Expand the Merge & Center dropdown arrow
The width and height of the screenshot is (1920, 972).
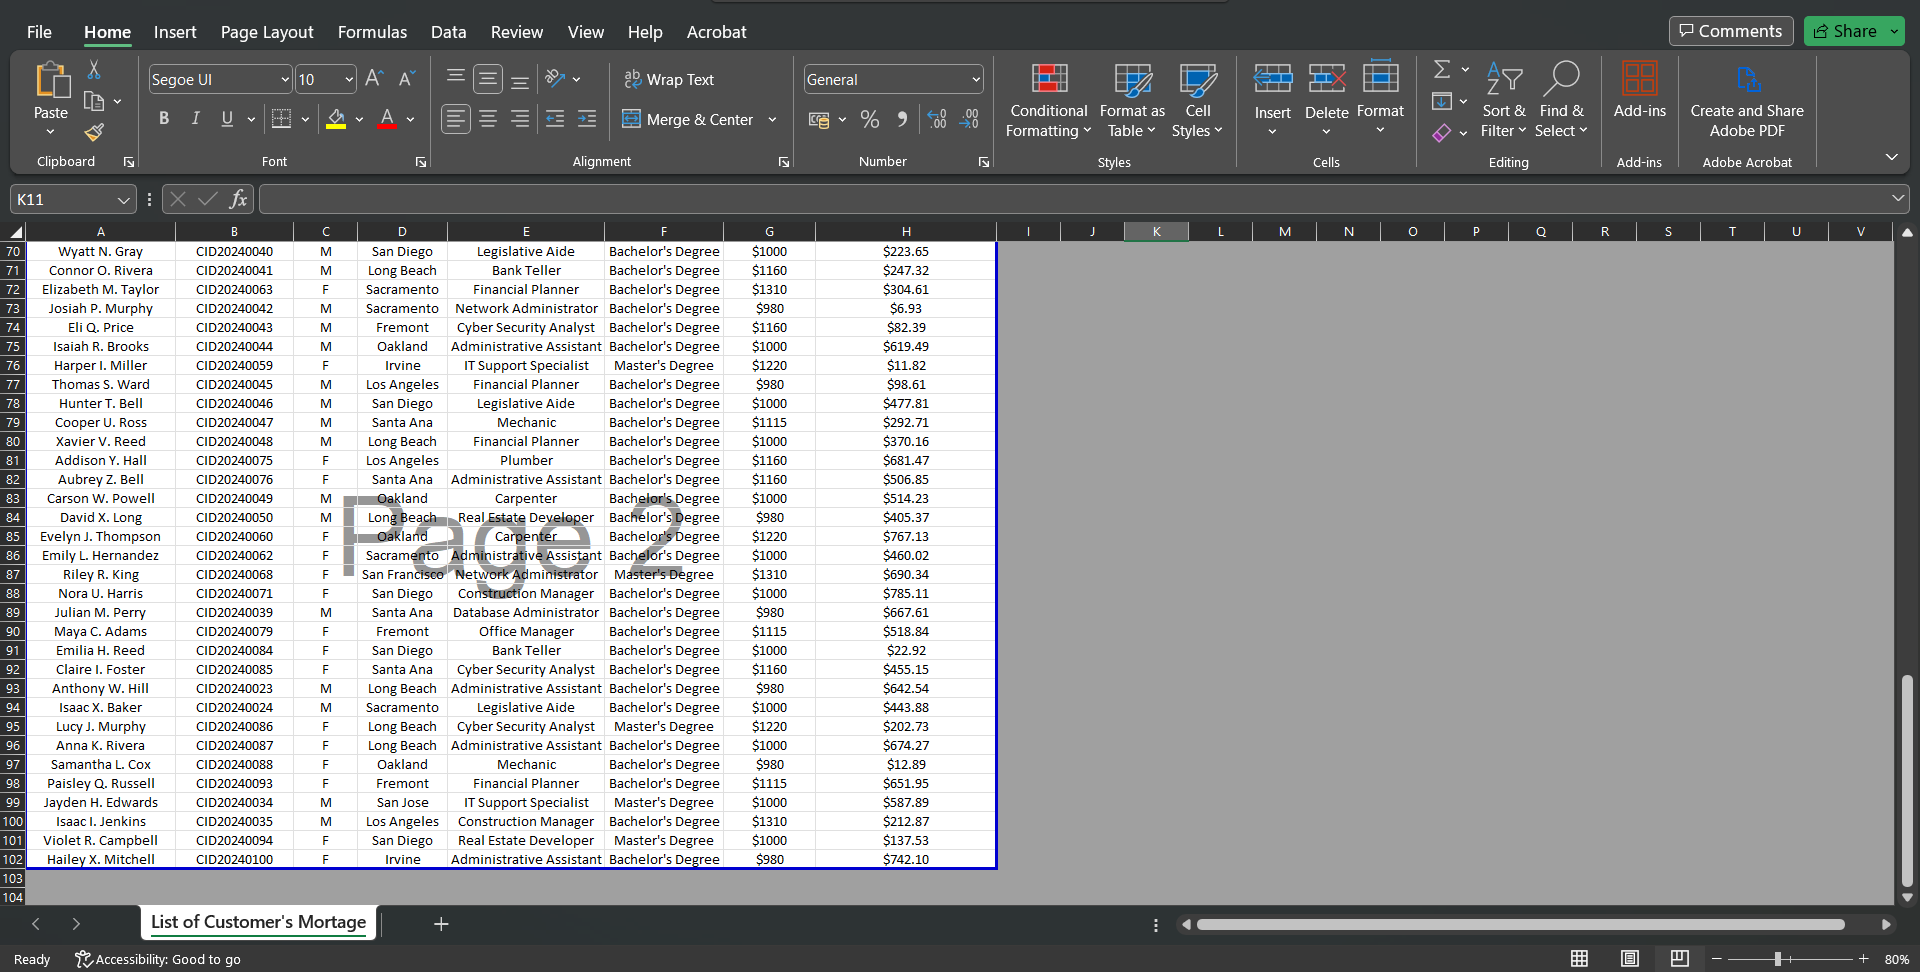point(772,120)
